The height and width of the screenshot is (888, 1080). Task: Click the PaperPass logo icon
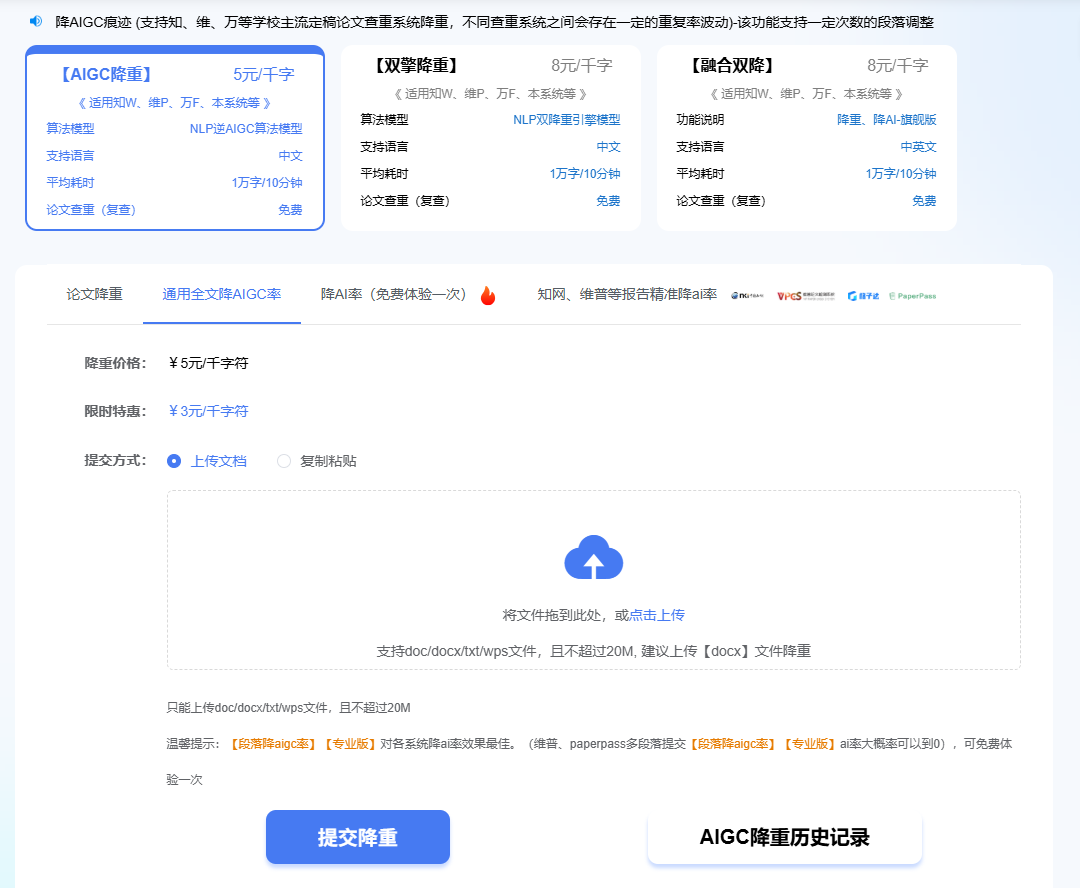click(x=913, y=296)
